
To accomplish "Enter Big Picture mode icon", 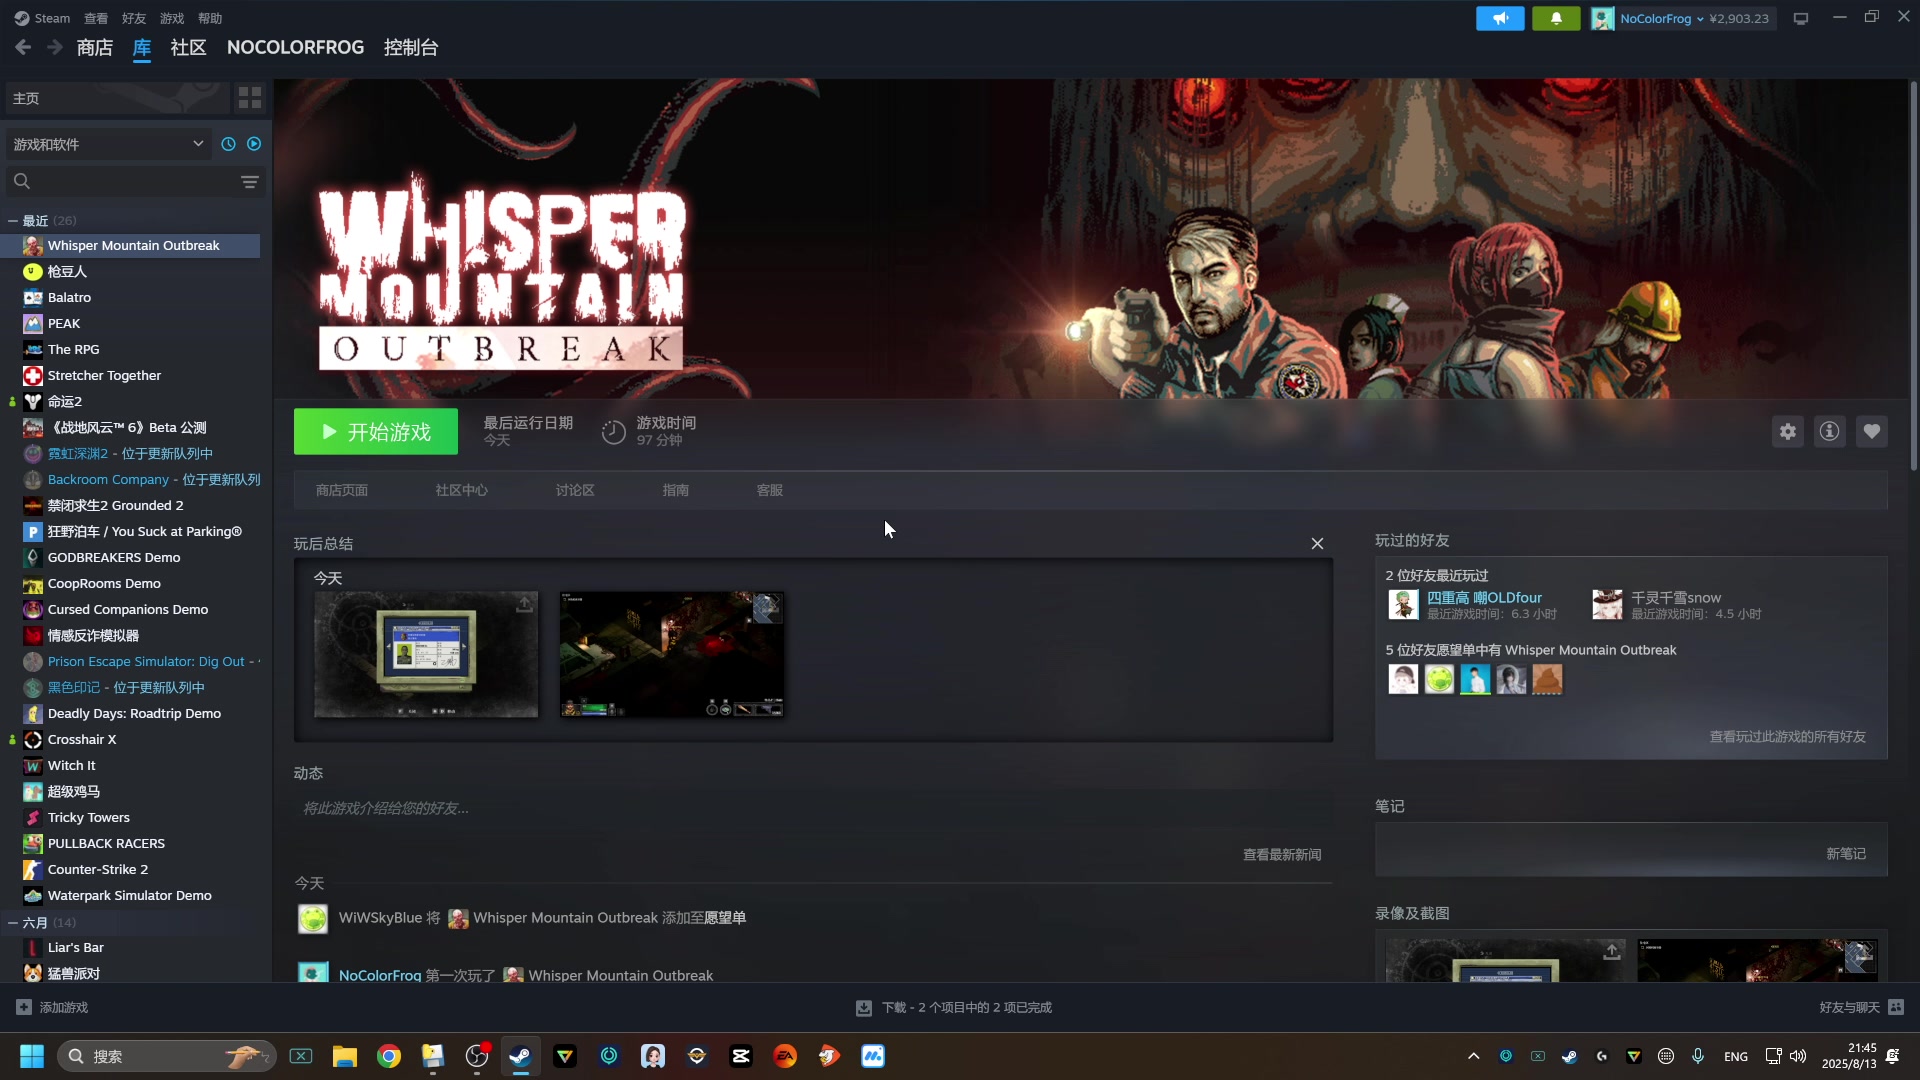I will [1801, 18].
